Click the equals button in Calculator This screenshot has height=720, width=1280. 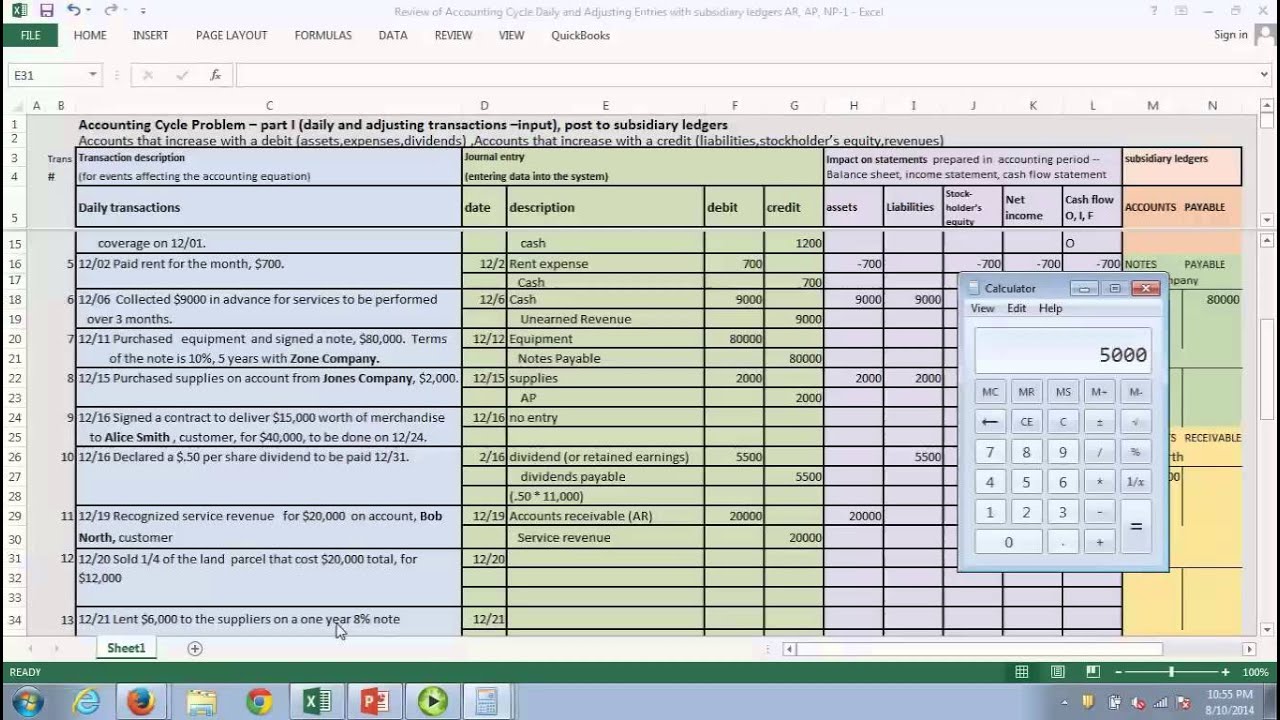[x=1135, y=527]
